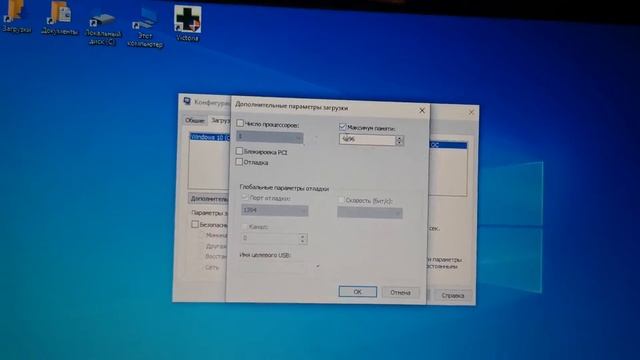Screen dimensions: 640x360
Task: Enable the Число процессоров checkbox
Action: 240,123
